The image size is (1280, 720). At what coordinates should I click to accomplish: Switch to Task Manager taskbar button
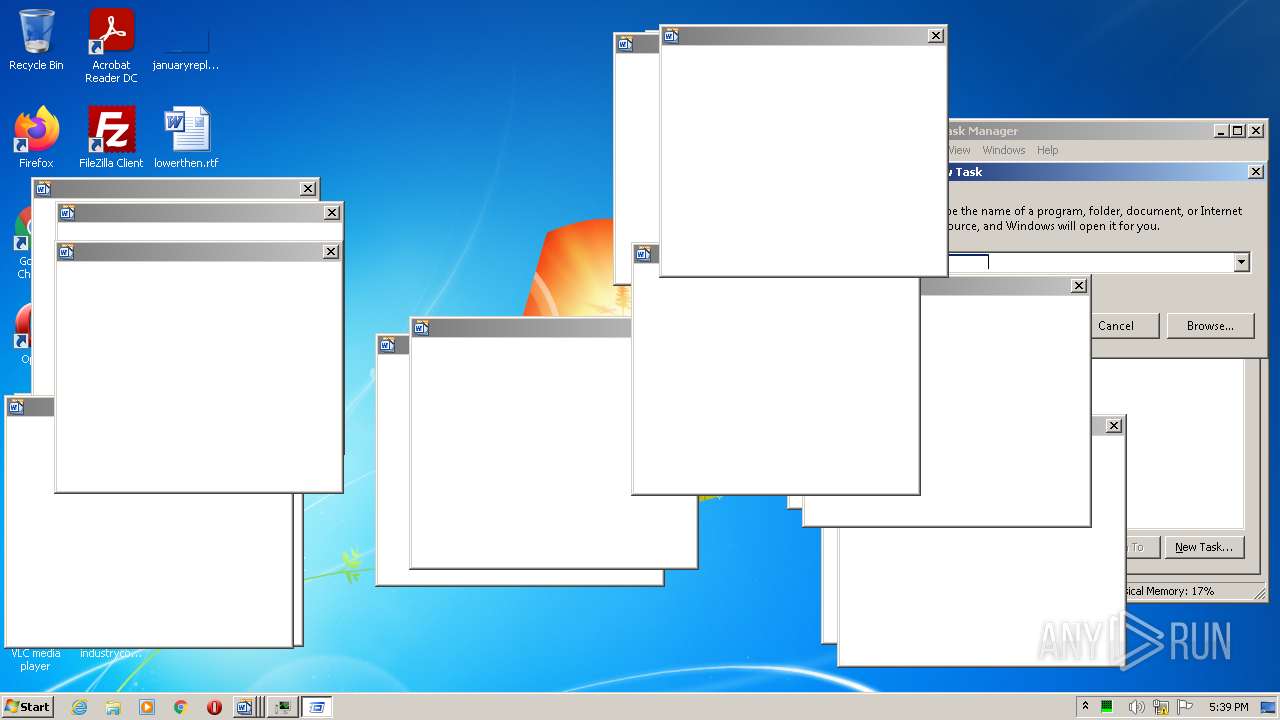click(284, 707)
